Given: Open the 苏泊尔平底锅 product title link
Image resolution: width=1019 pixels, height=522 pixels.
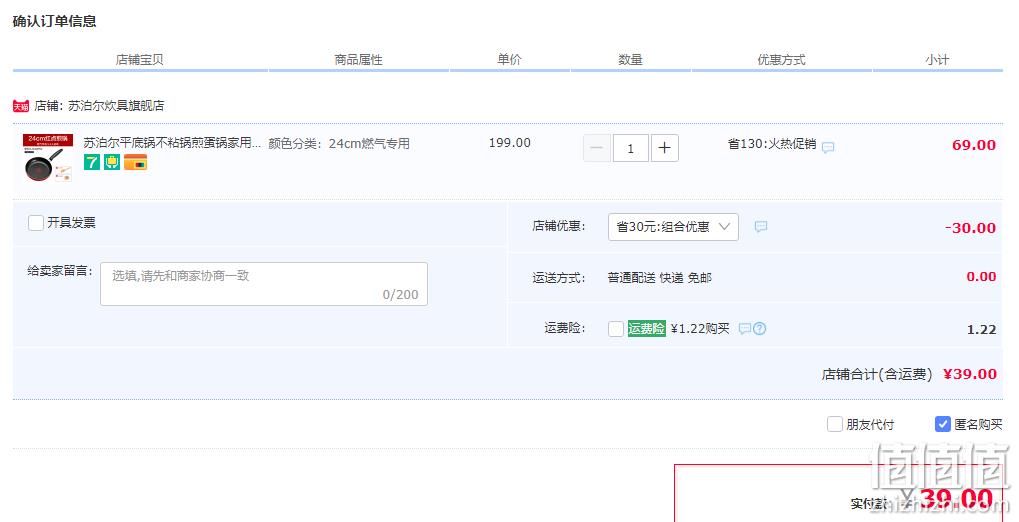Looking at the screenshot, I should point(172,143).
